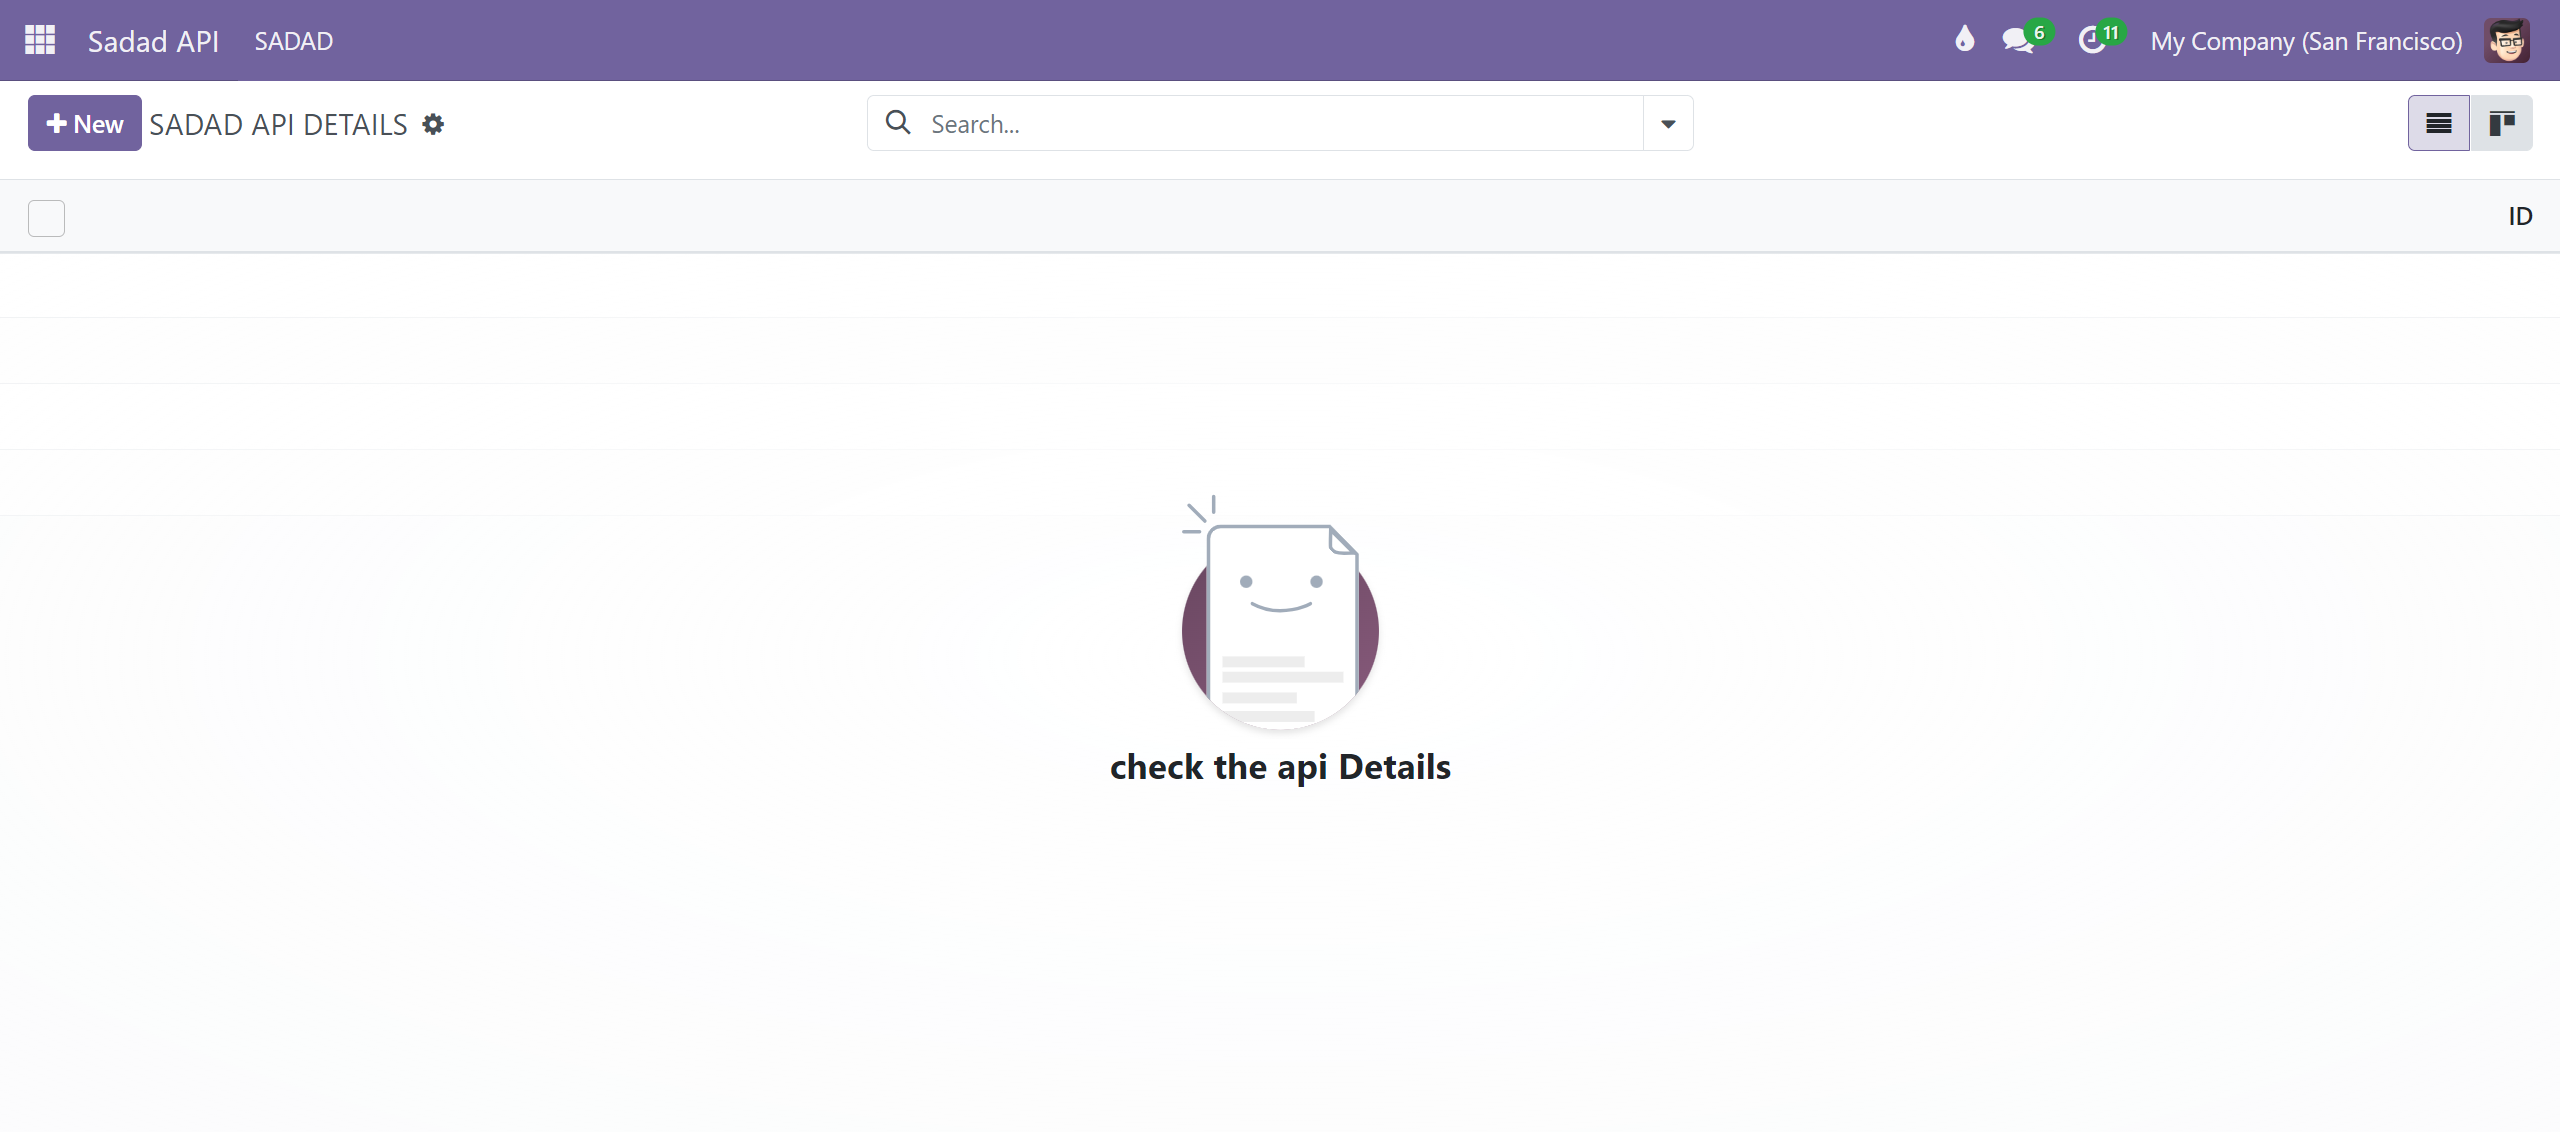The image size is (2560, 1132).
Task: Toggle the select-all checkbox
Action: pyautogui.click(x=47, y=217)
